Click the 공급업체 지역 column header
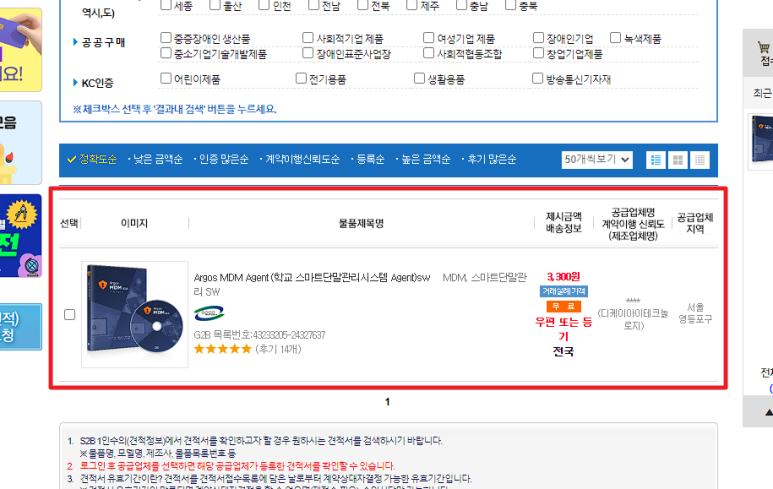The height and width of the screenshot is (489, 773). click(x=695, y=223)
